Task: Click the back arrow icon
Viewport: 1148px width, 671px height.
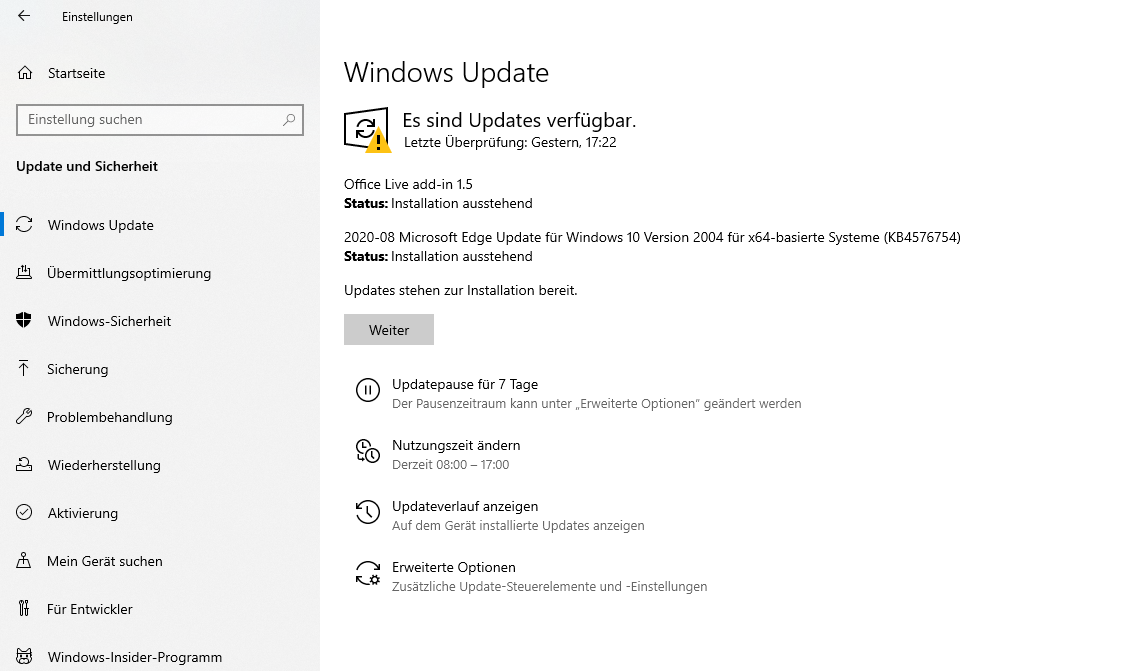Action: point(24,16)
